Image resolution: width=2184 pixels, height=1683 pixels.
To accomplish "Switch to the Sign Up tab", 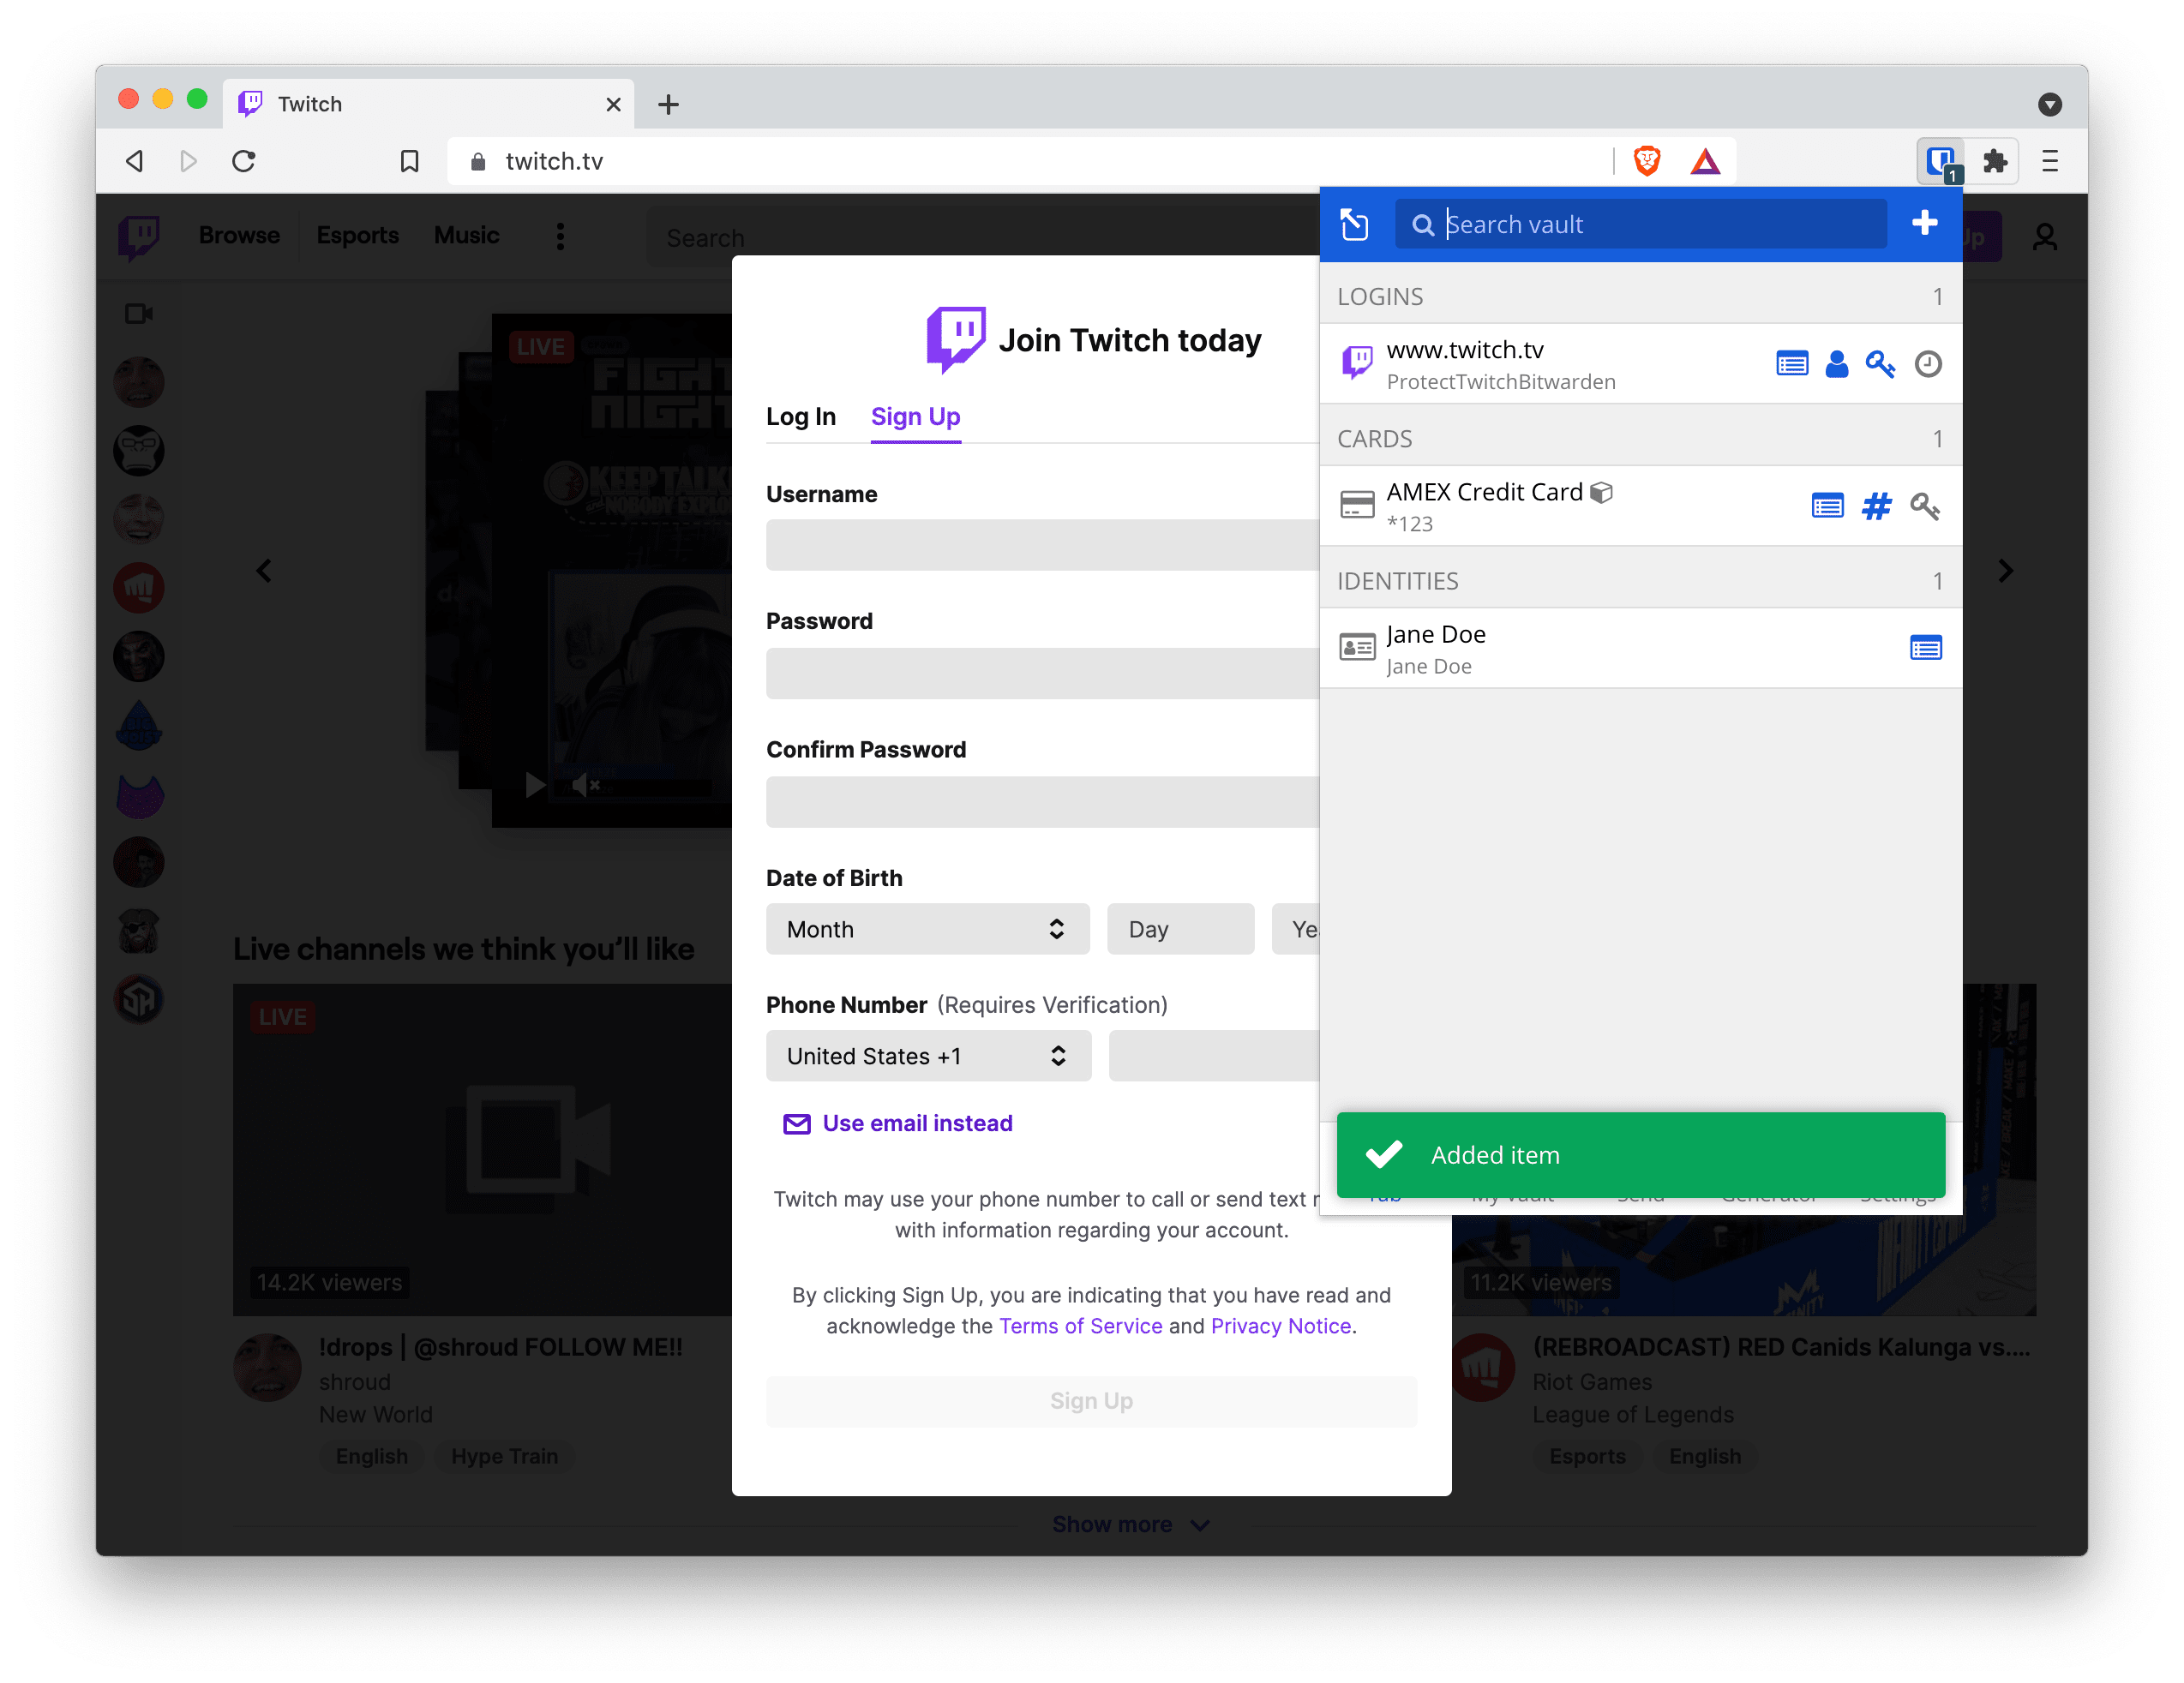I will point(915,416).
